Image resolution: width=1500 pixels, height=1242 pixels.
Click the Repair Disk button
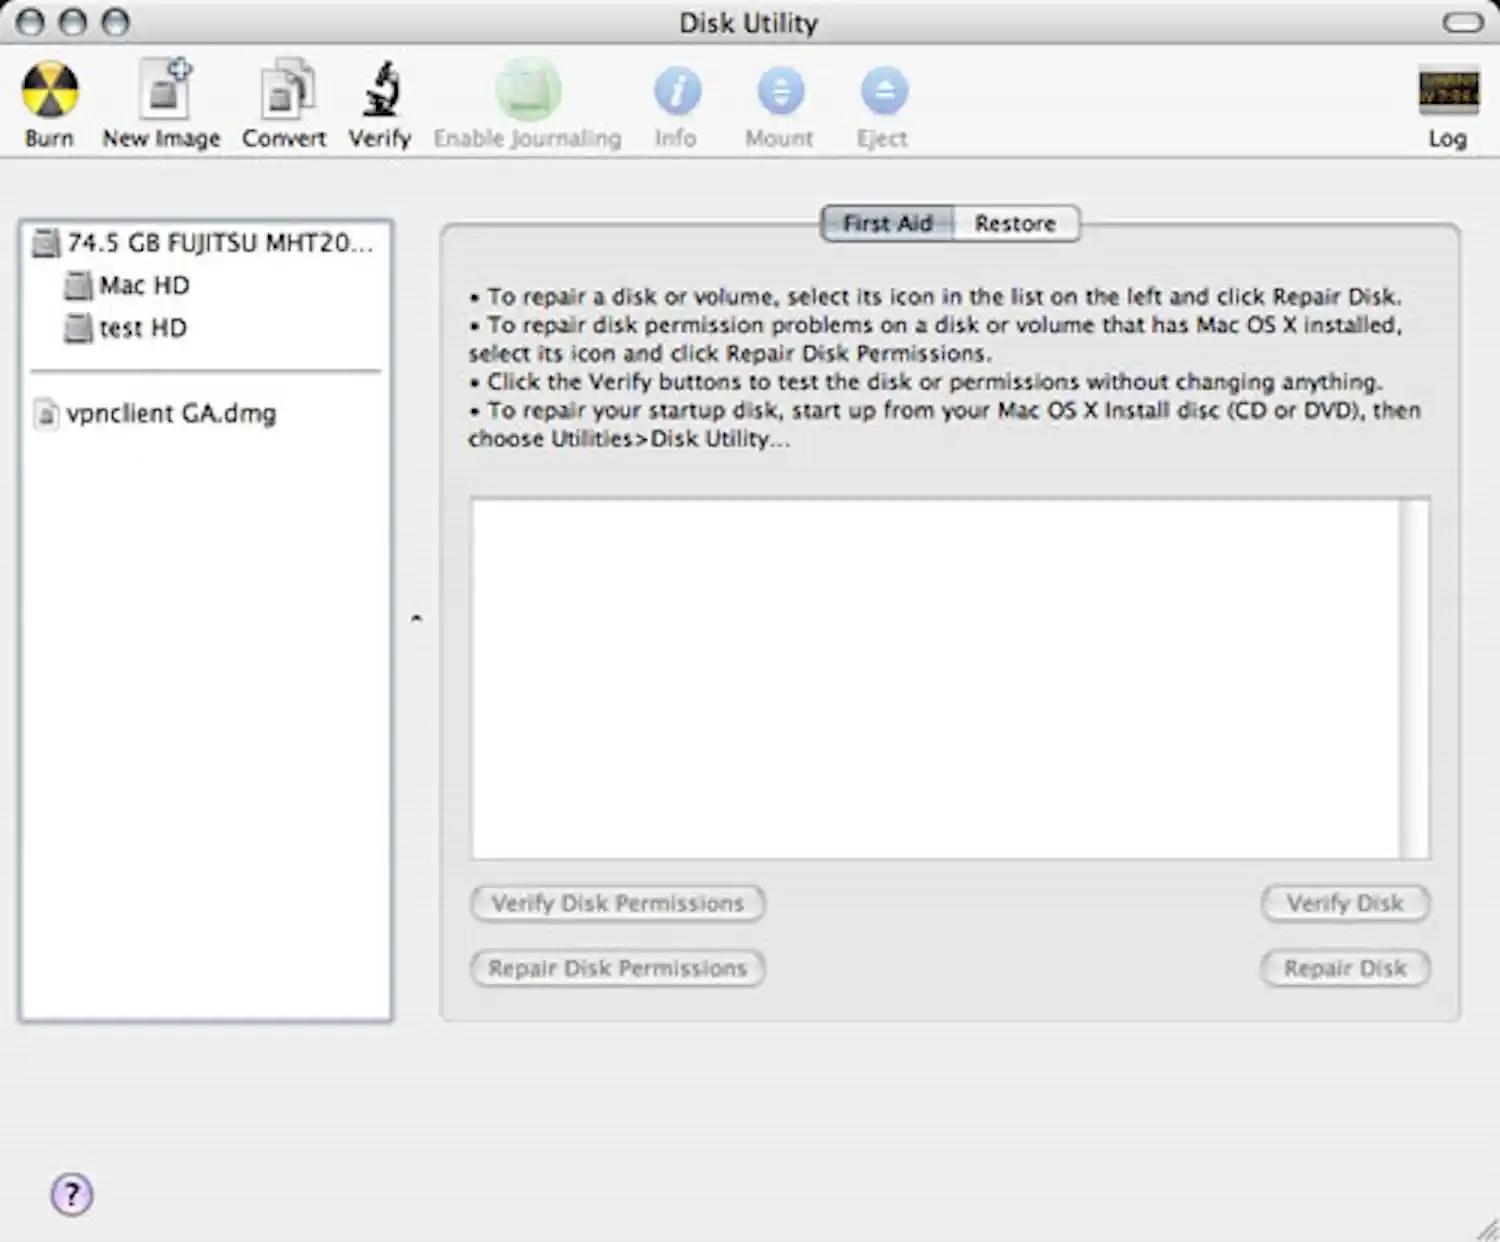pyautogui.click(x=1344, y=968)
